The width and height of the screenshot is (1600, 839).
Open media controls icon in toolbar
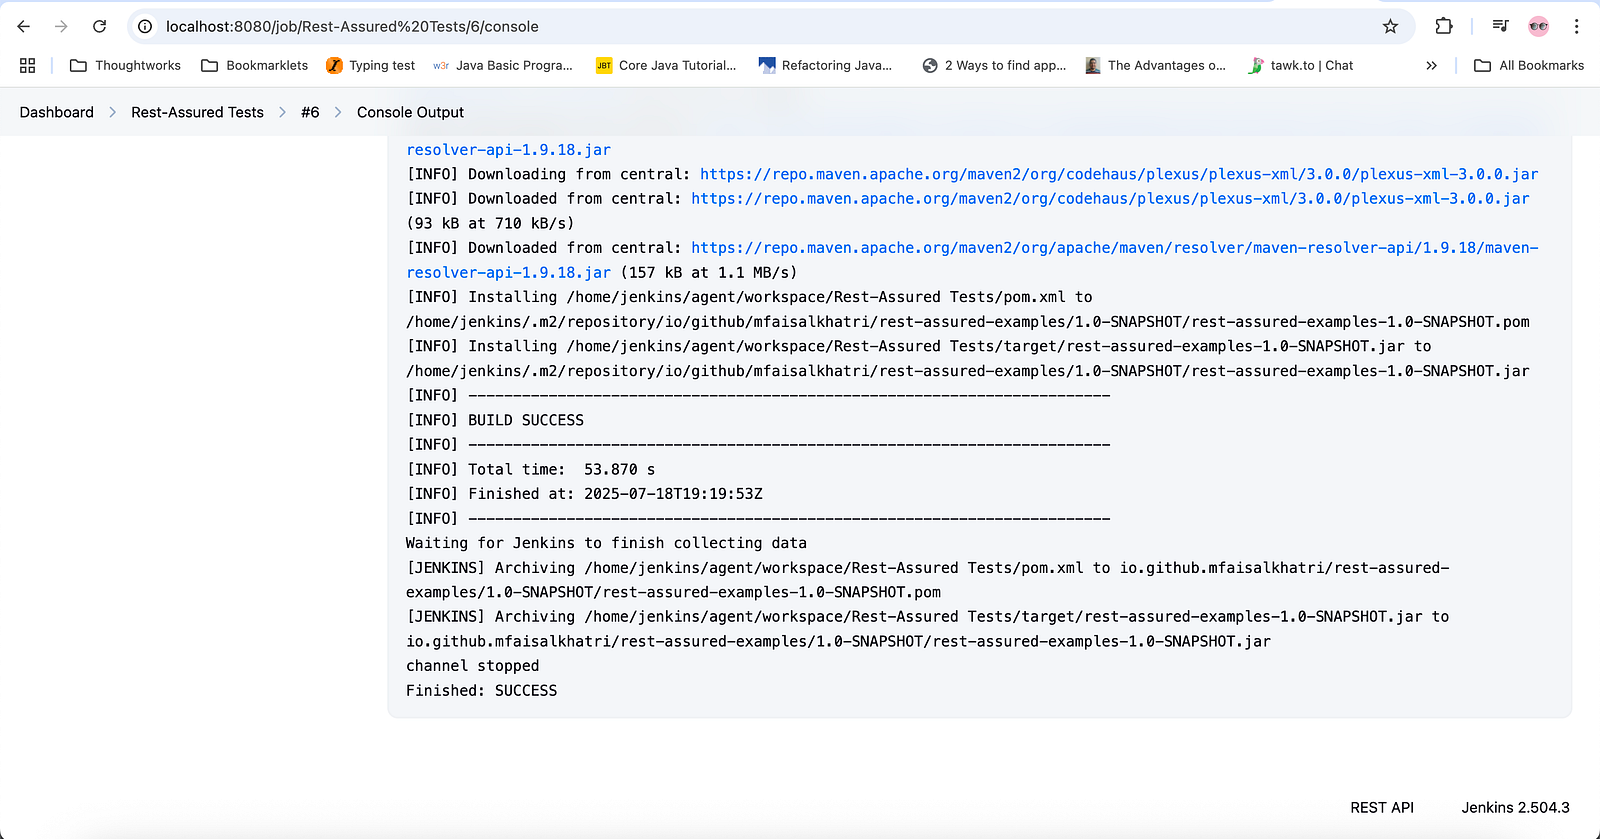1500,26
